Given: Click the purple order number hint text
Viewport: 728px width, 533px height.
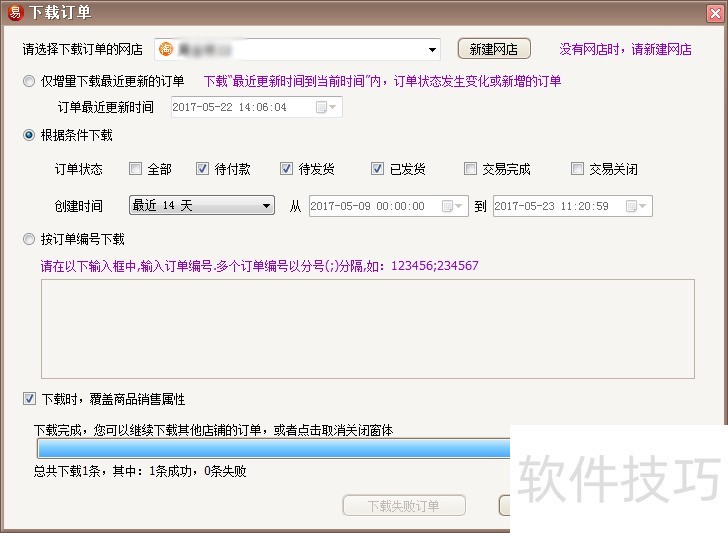Looking at the screenshot, I should pos(259,266).
